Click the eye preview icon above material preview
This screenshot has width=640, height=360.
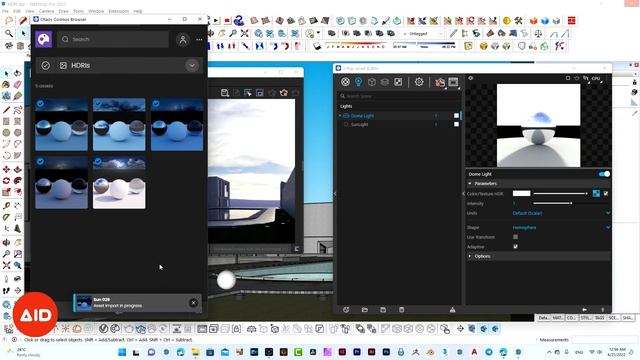pos(471,78)
